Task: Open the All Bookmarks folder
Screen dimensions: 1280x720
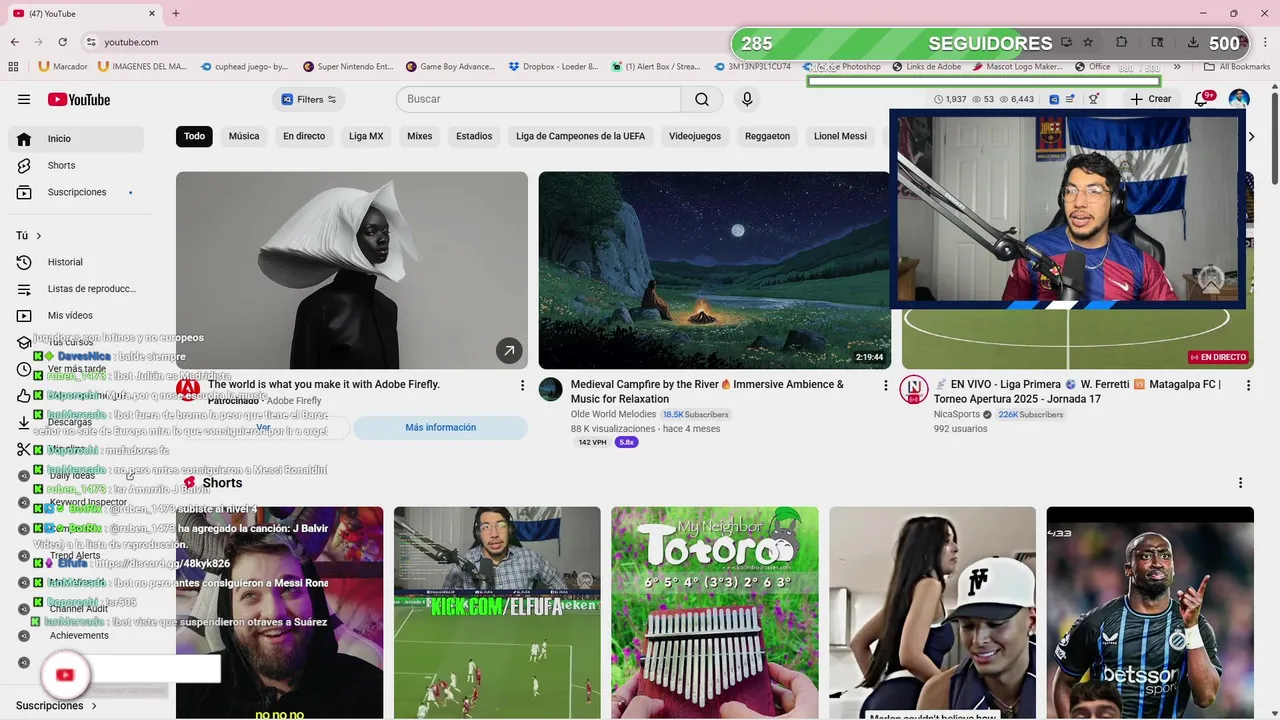Action: pos(1236,67)
